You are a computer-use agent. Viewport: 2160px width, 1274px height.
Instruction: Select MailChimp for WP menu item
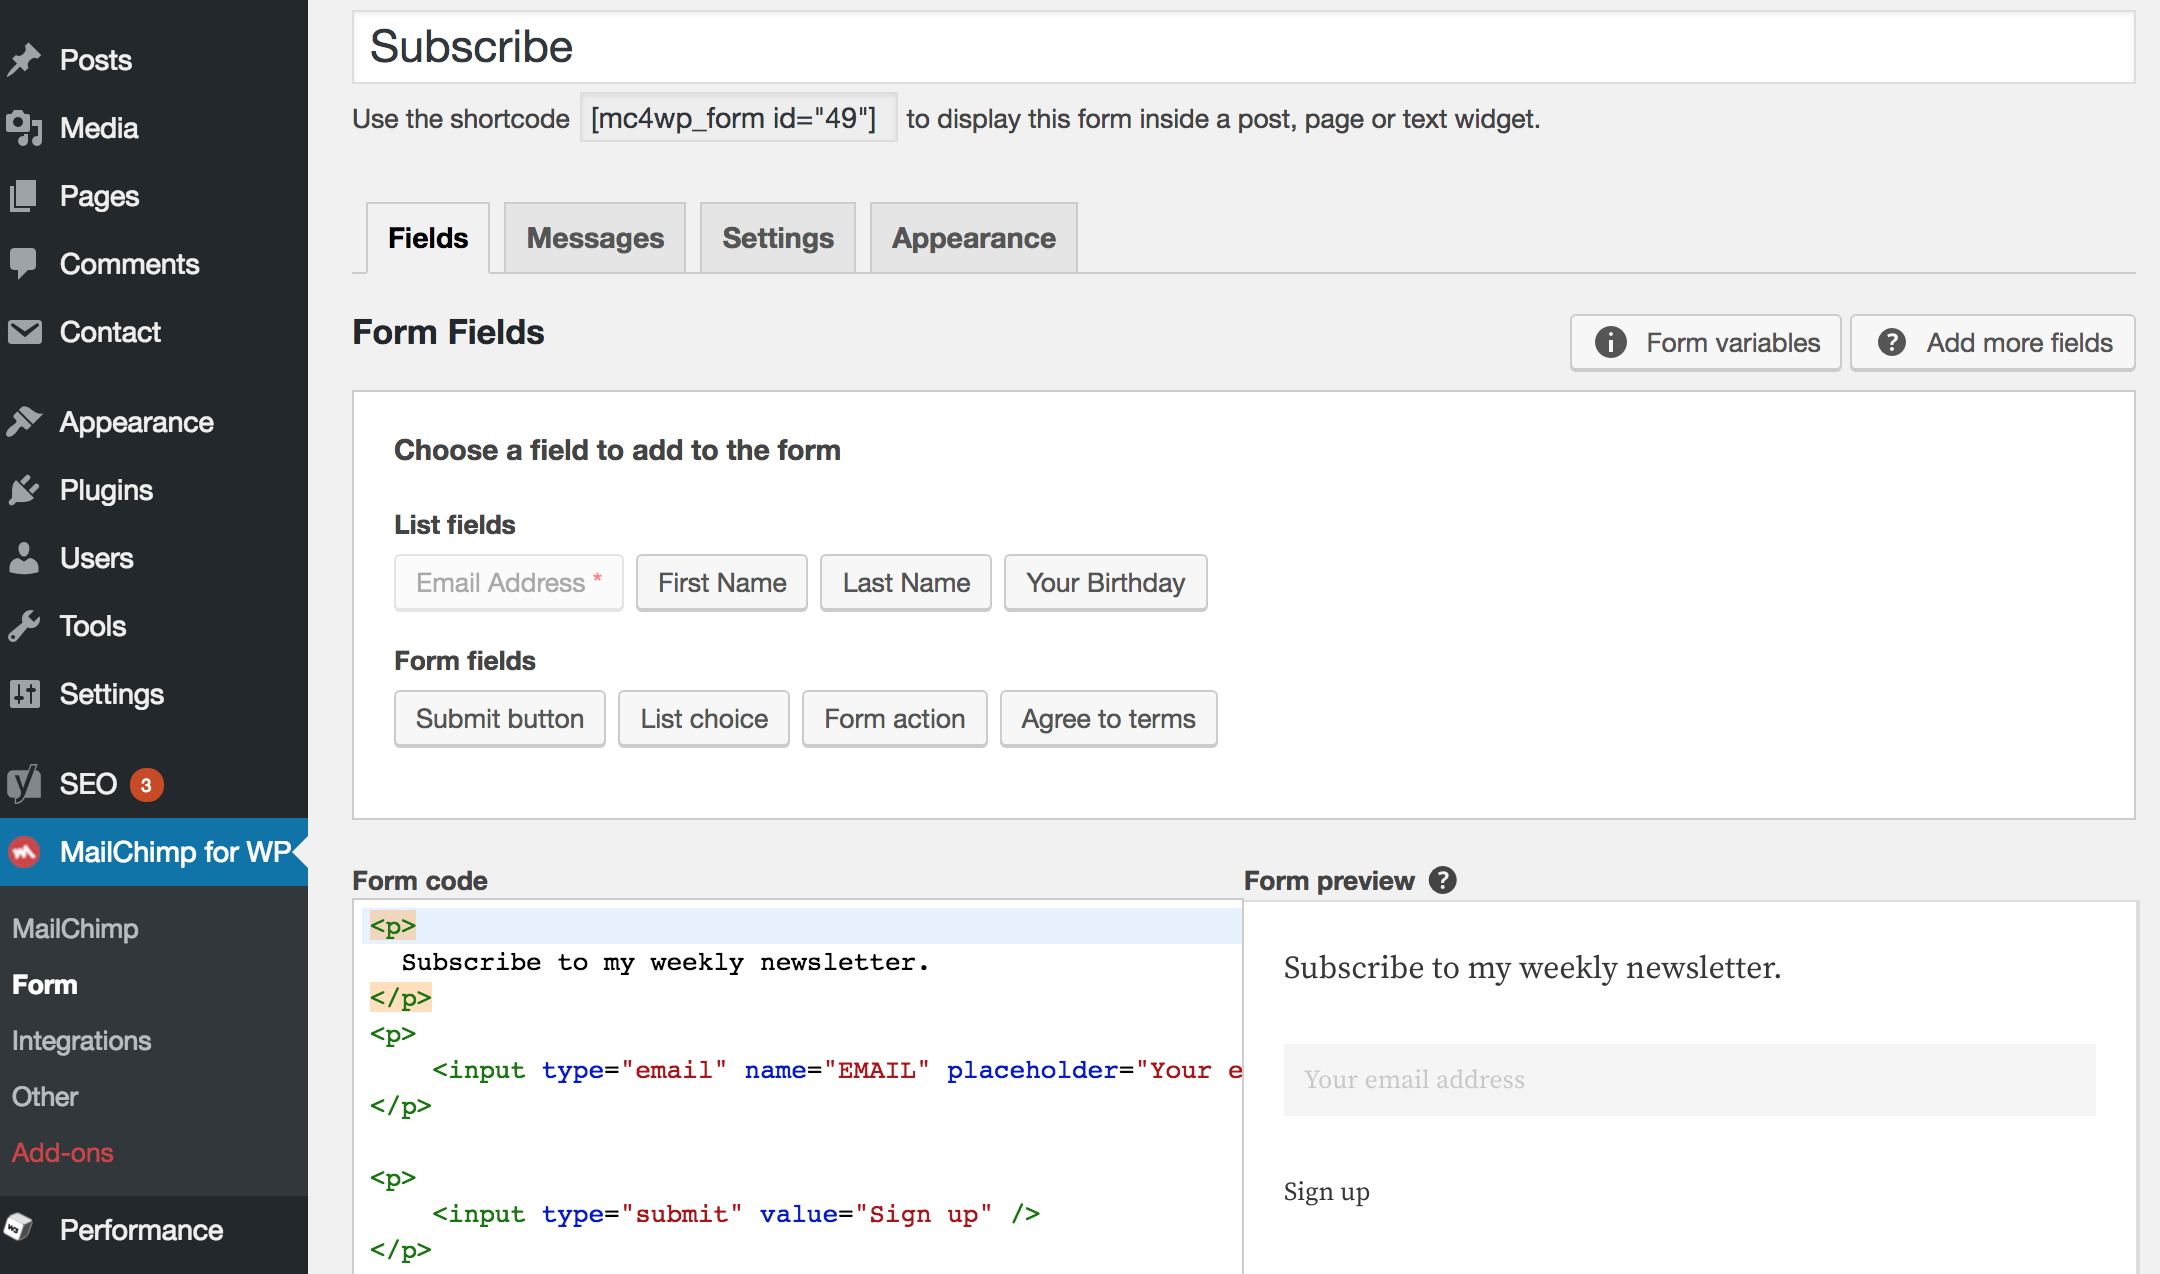[154, 852]
